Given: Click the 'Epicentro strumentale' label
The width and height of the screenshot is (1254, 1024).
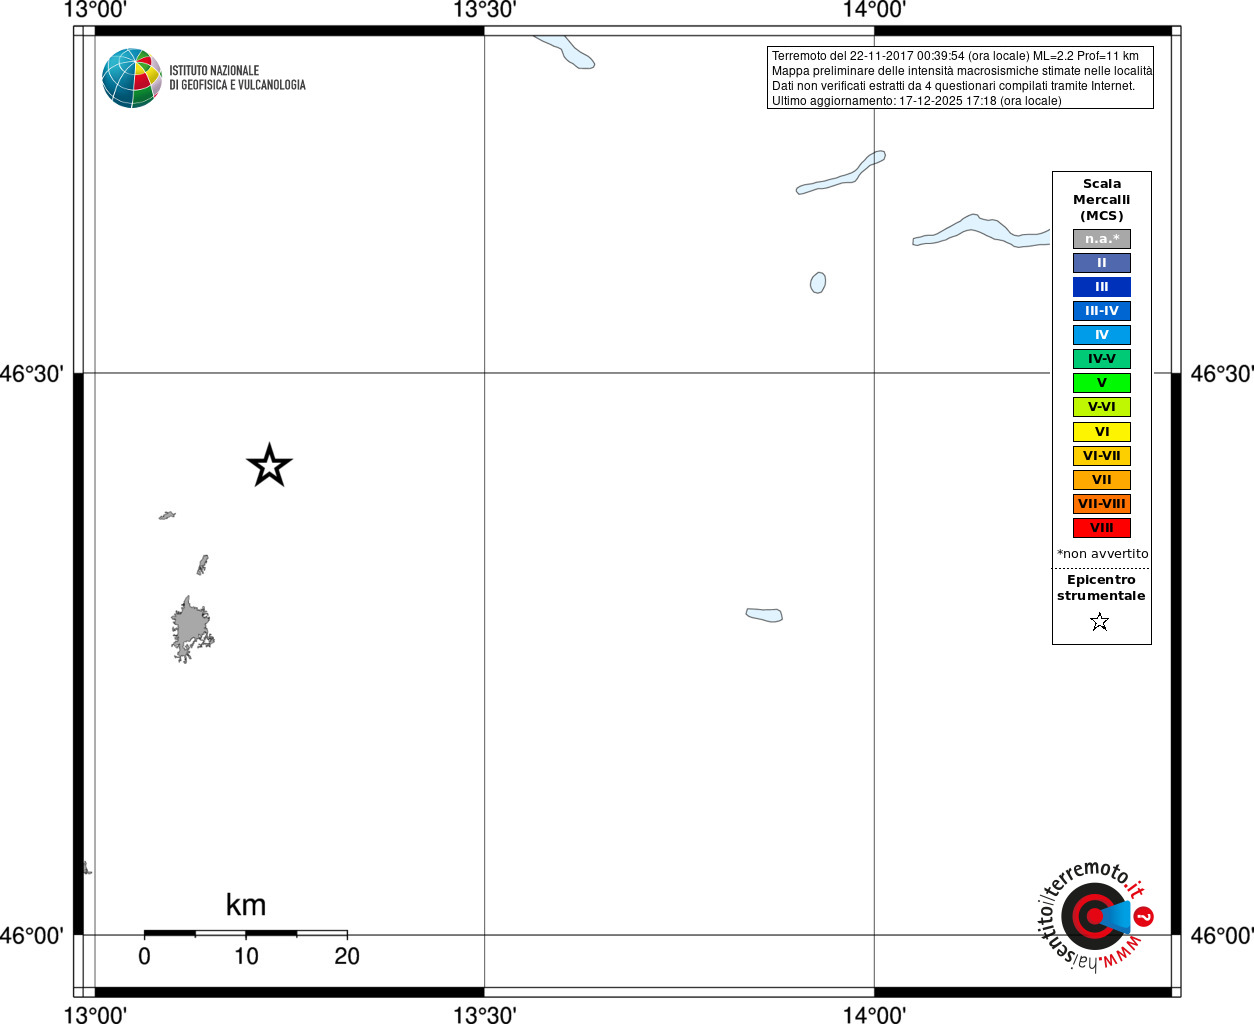Looking at the screenshot, I should [x=1102, y=588].
